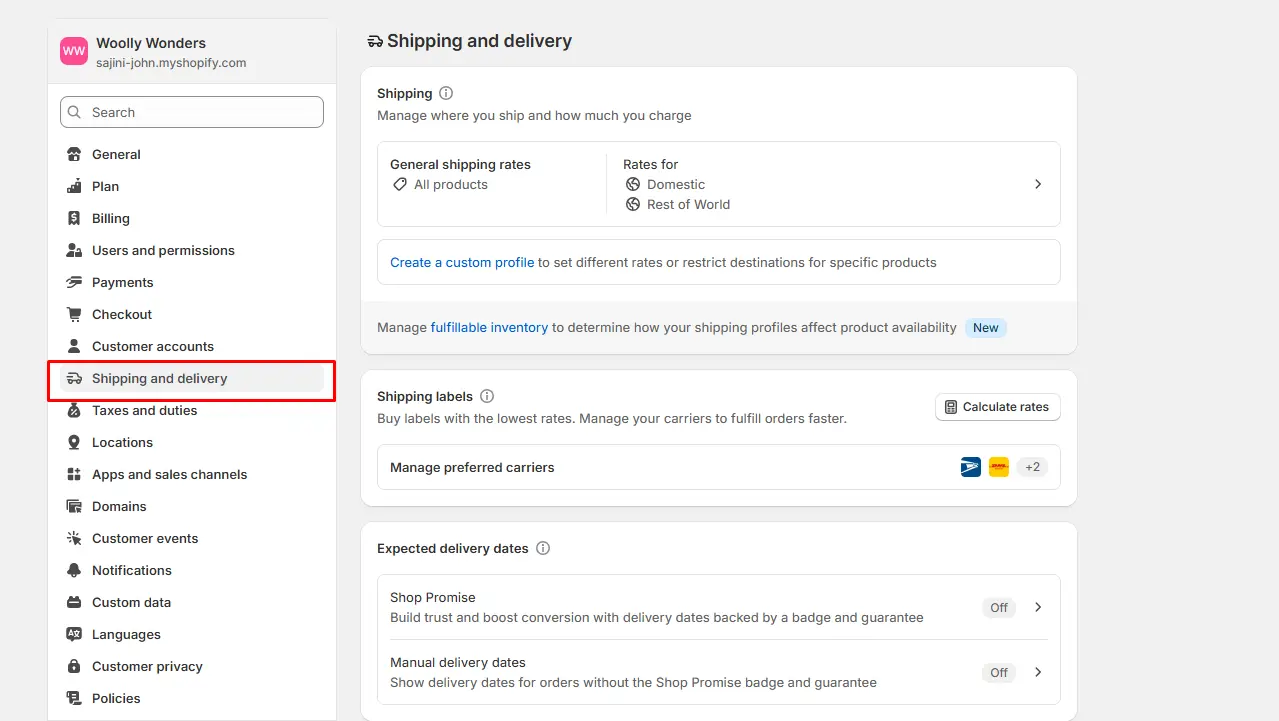Go to the Languages settings page

[191, 634]
